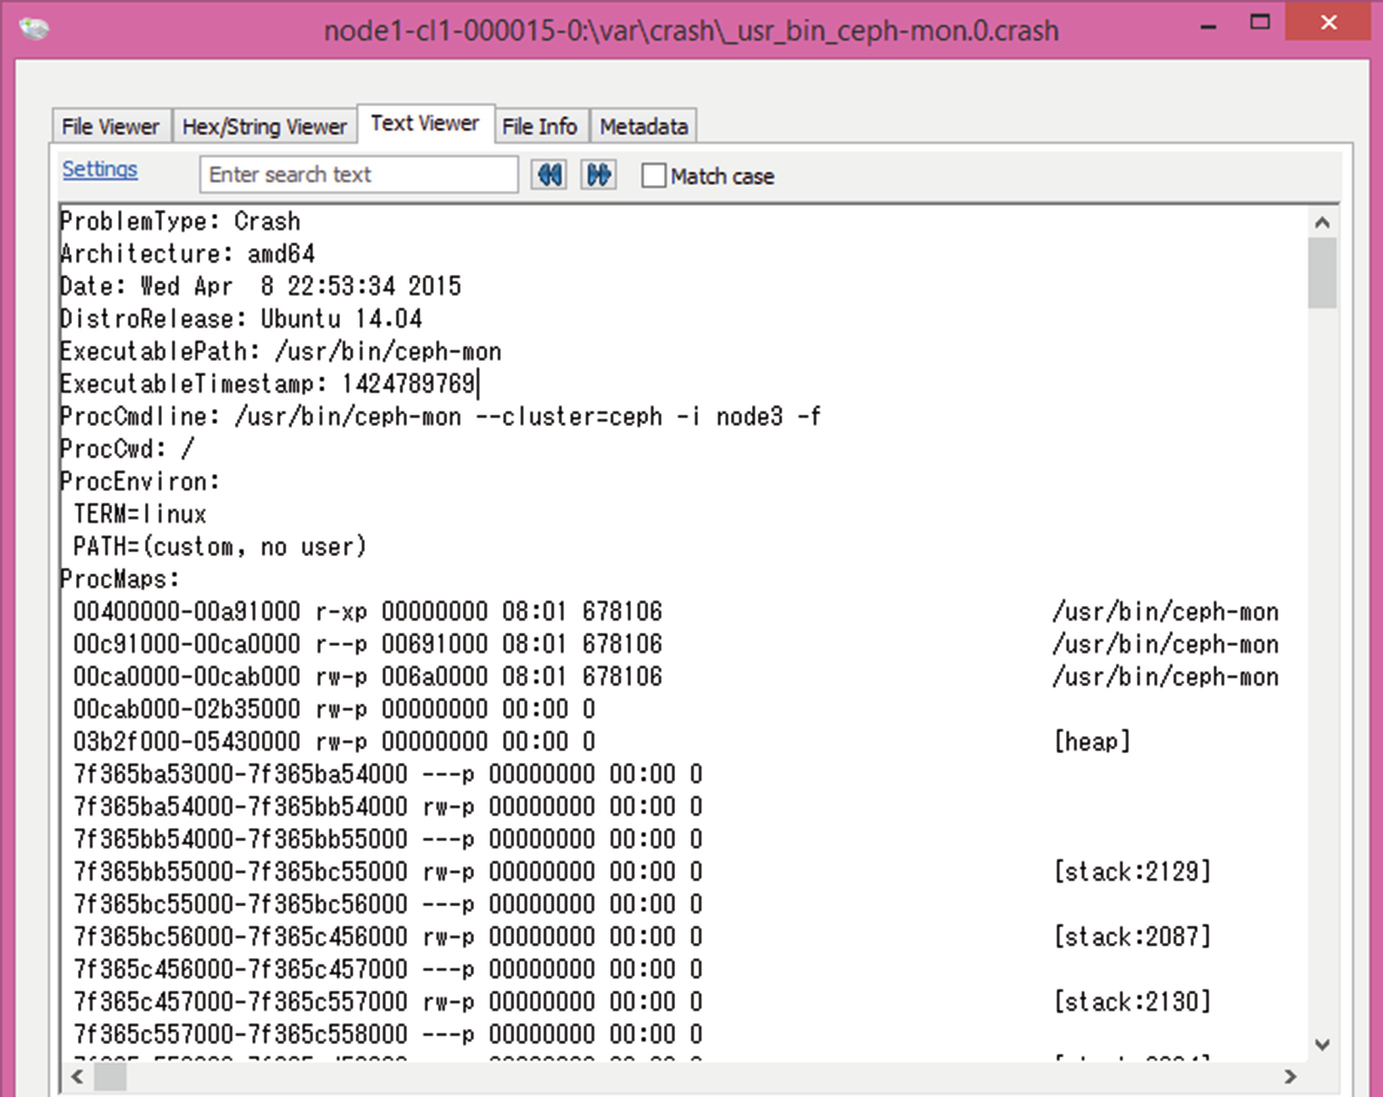1383x1097 pixels.
Task: Click the window title text in title bar
Action: click(x=691, y=31)
